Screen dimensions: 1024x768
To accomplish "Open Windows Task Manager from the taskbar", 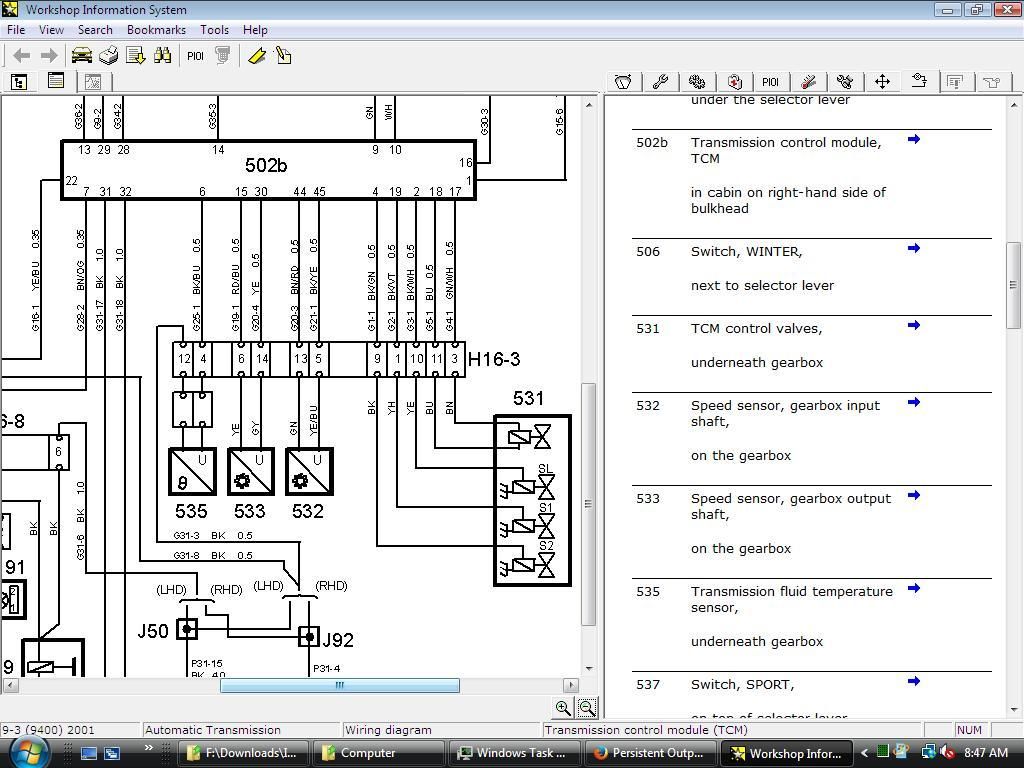I will [x=513, y=751].
